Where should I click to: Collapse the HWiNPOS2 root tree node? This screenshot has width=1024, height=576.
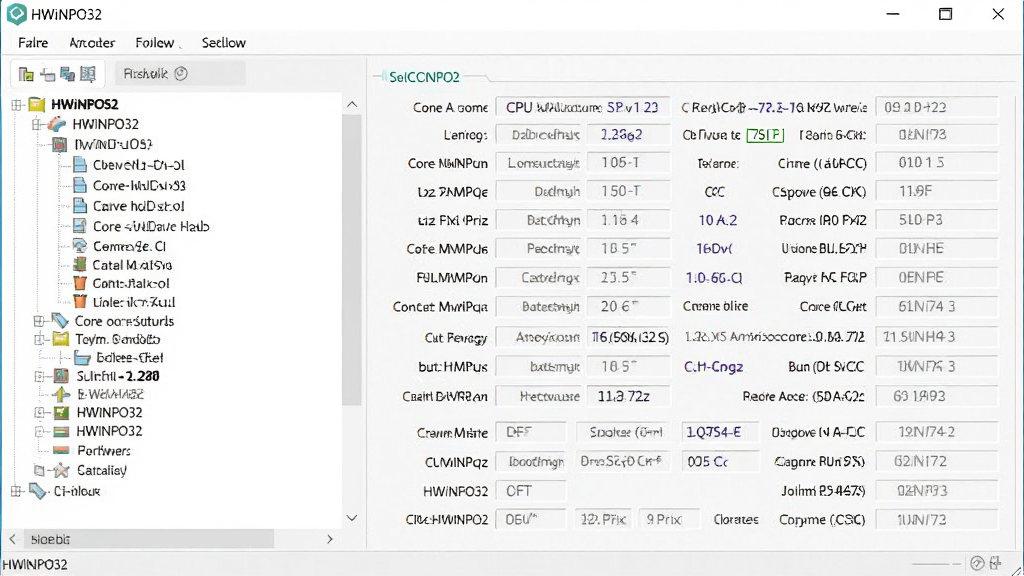coord(17,104)
